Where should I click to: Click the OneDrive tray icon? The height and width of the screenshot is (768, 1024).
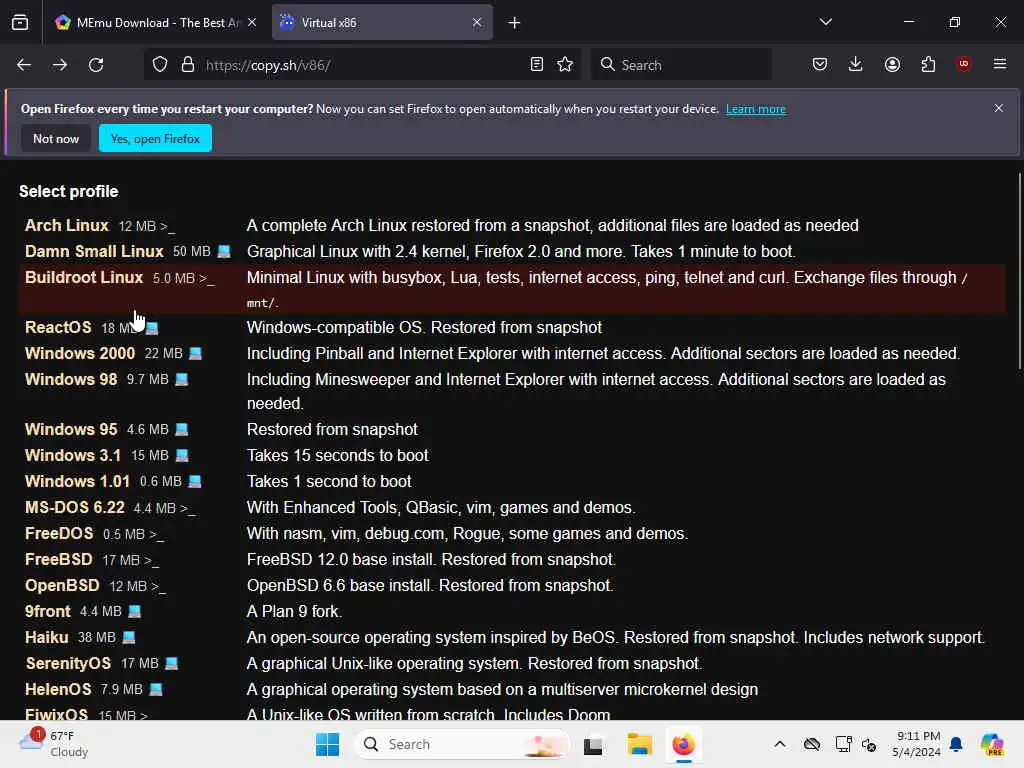point(812,744)
